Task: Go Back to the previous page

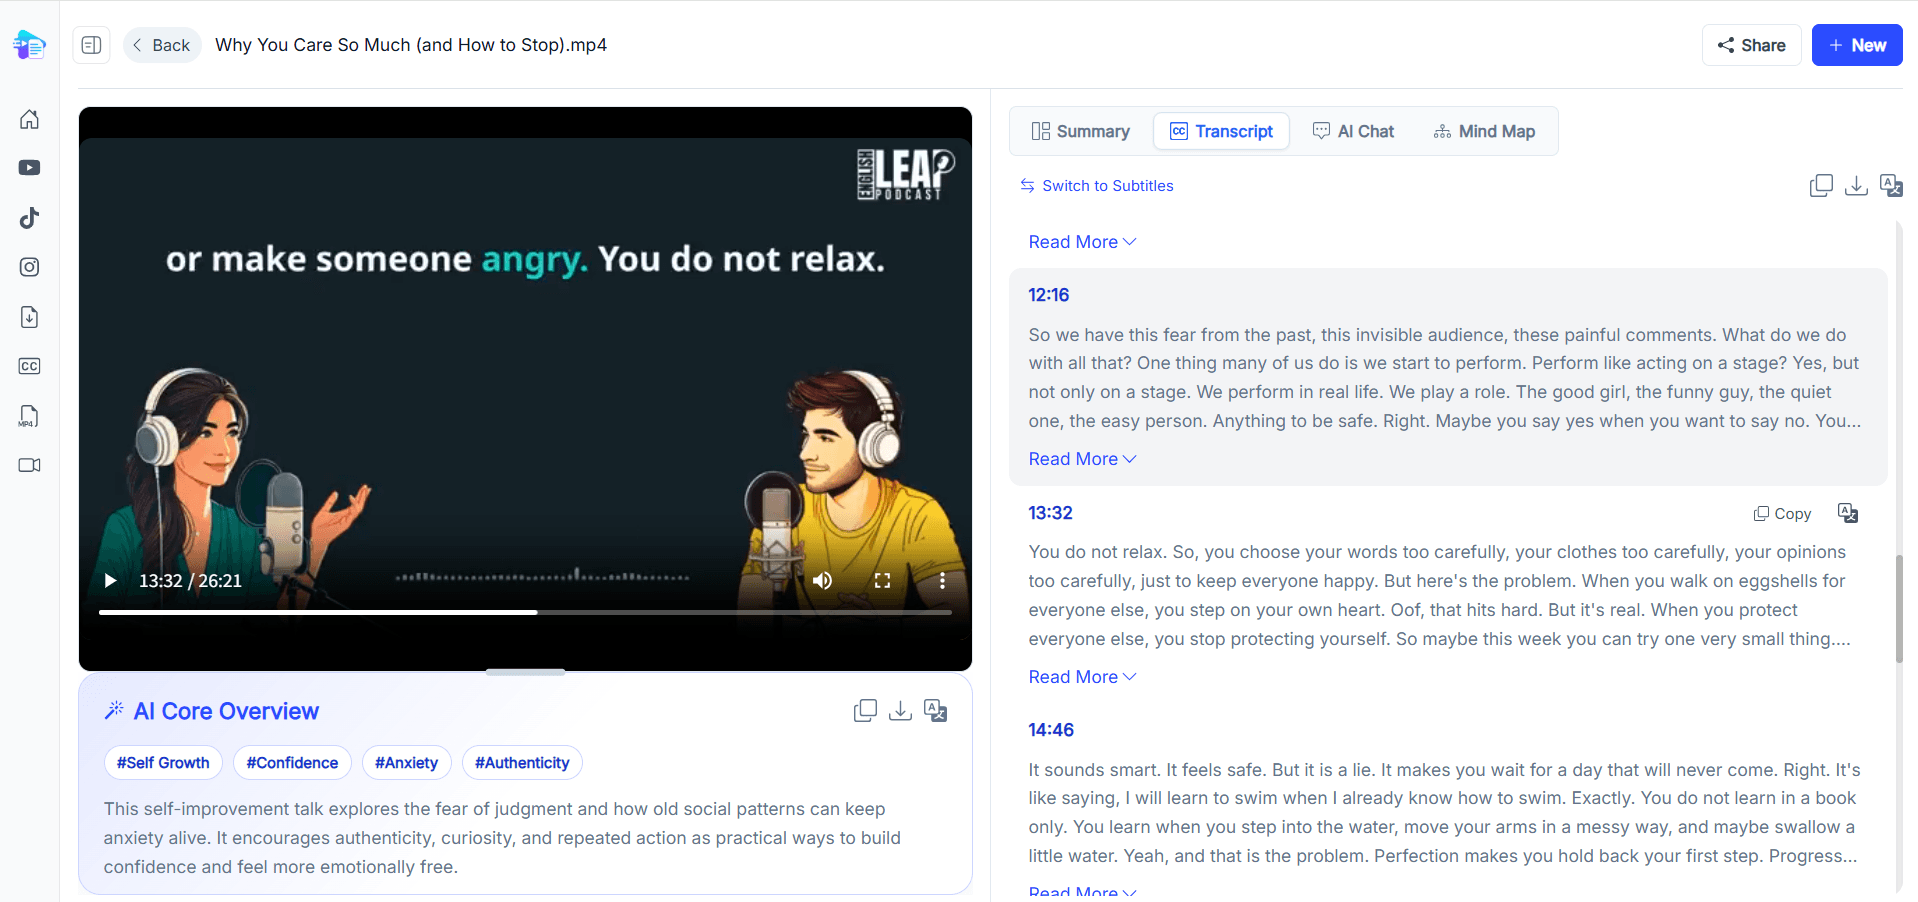Action: pyautogui.click(x=162, y=45)
